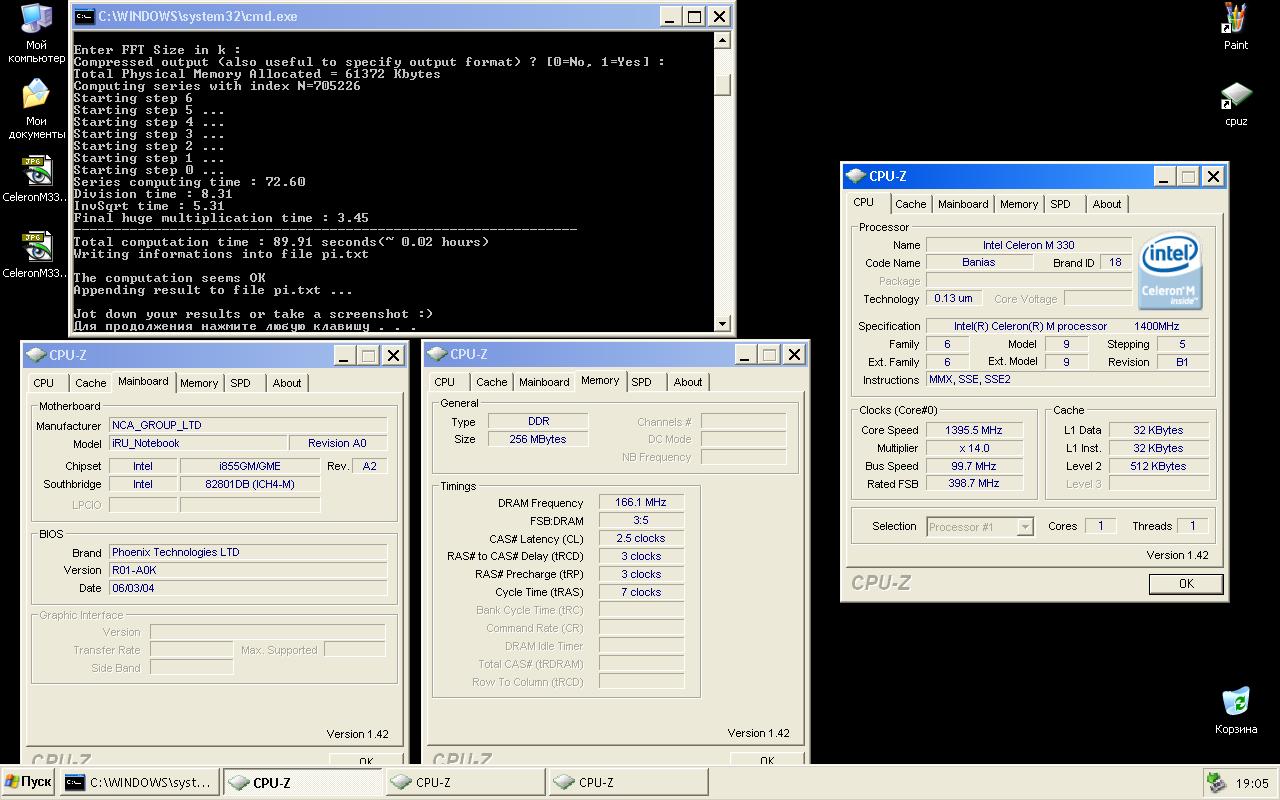This screenshot has height=800, width=1280.
Task: Switch to cmd.exe taskbar button
Action: [140, 782]
